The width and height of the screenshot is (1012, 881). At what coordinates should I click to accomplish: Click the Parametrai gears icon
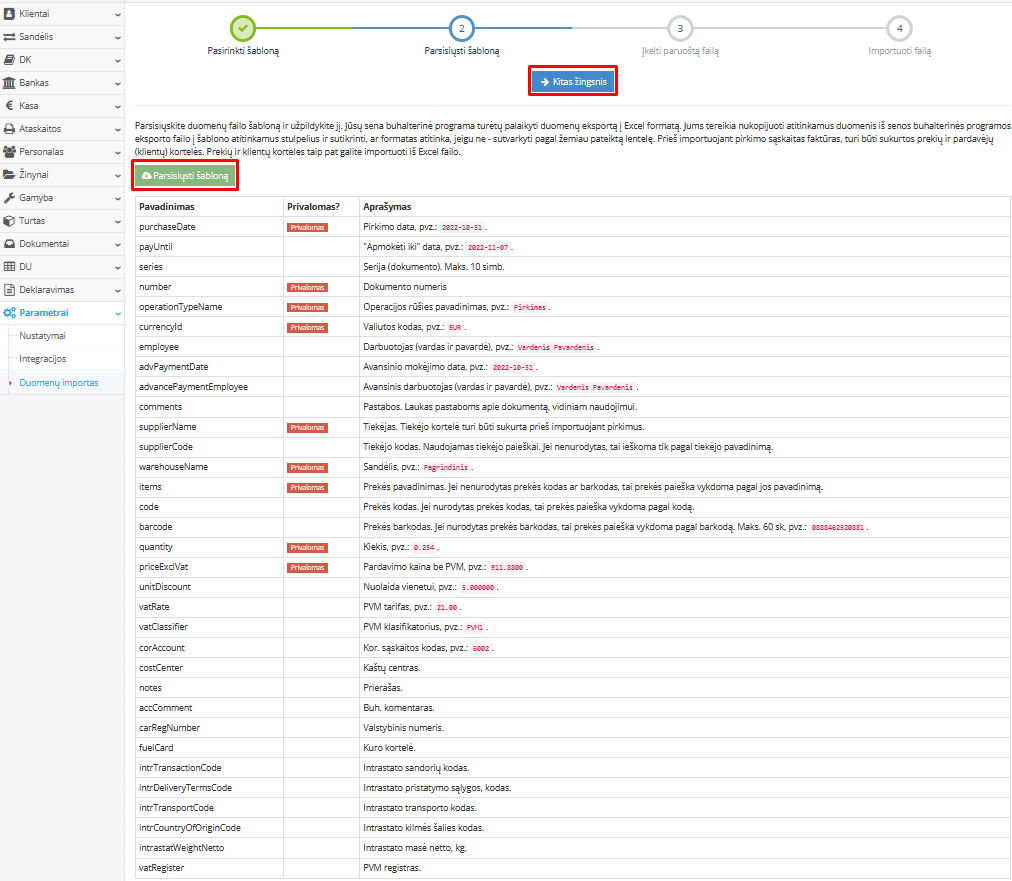[9, 313]
